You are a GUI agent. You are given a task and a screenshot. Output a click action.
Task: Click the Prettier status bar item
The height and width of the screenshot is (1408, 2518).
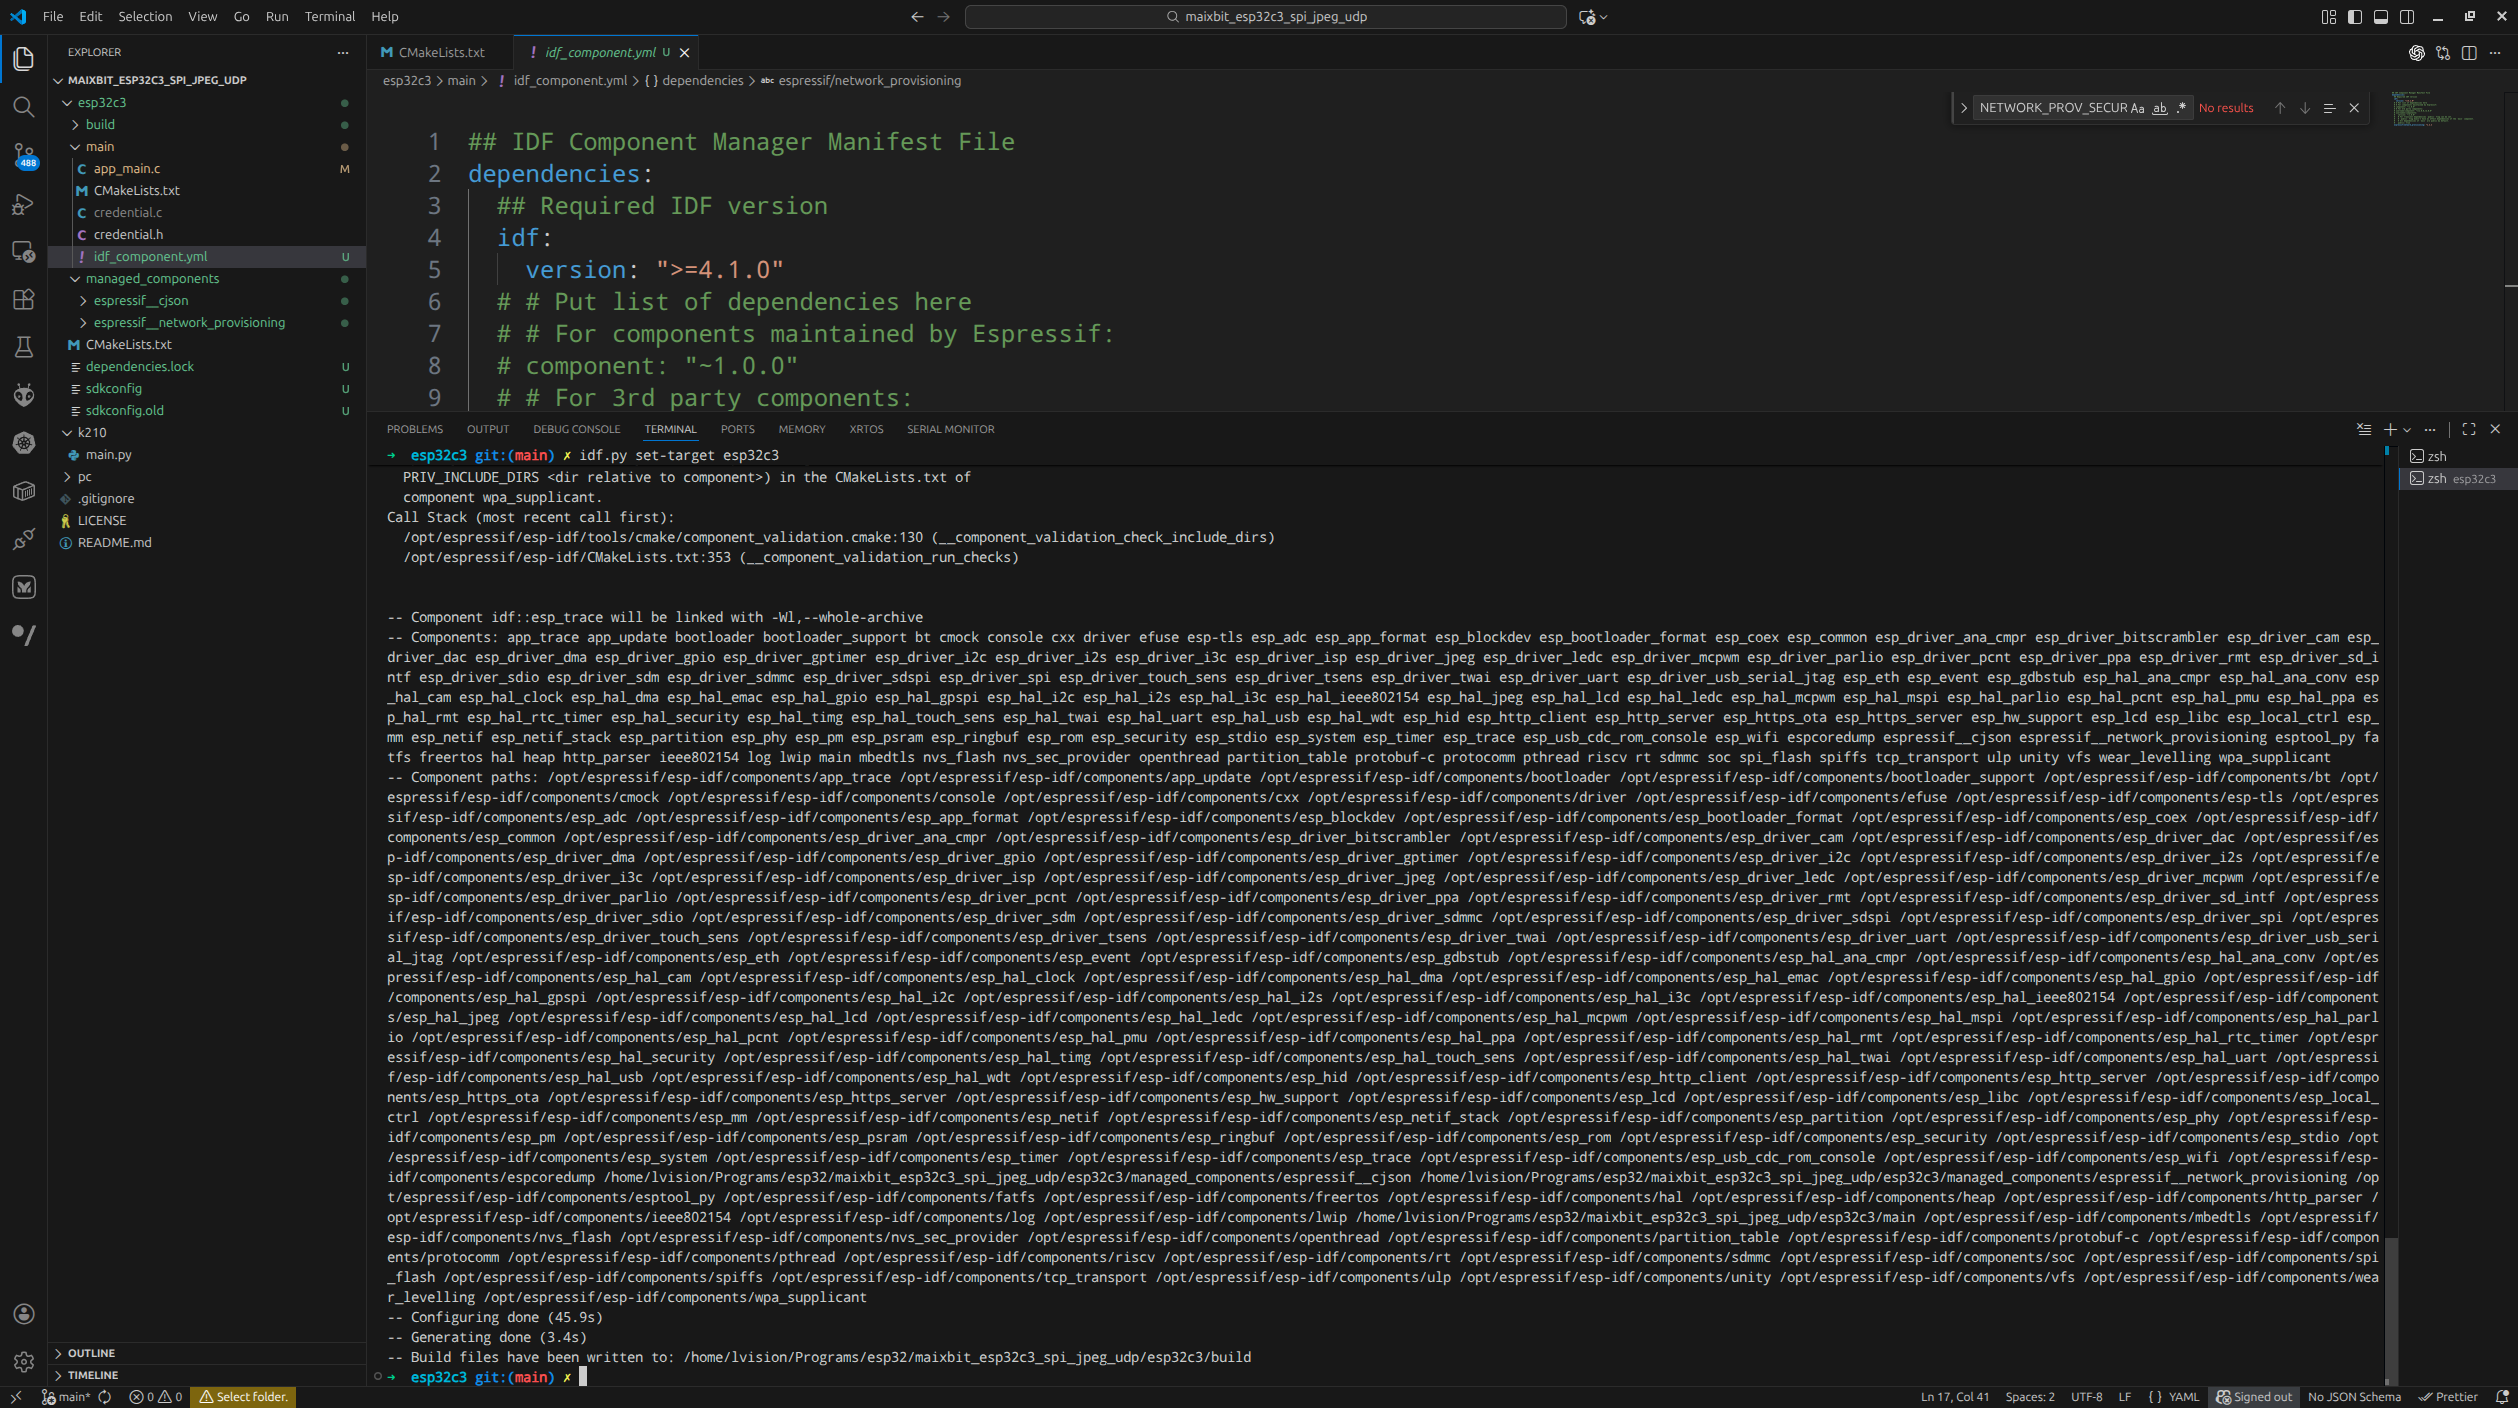pyautogui.click(x=2447, y=1397)
